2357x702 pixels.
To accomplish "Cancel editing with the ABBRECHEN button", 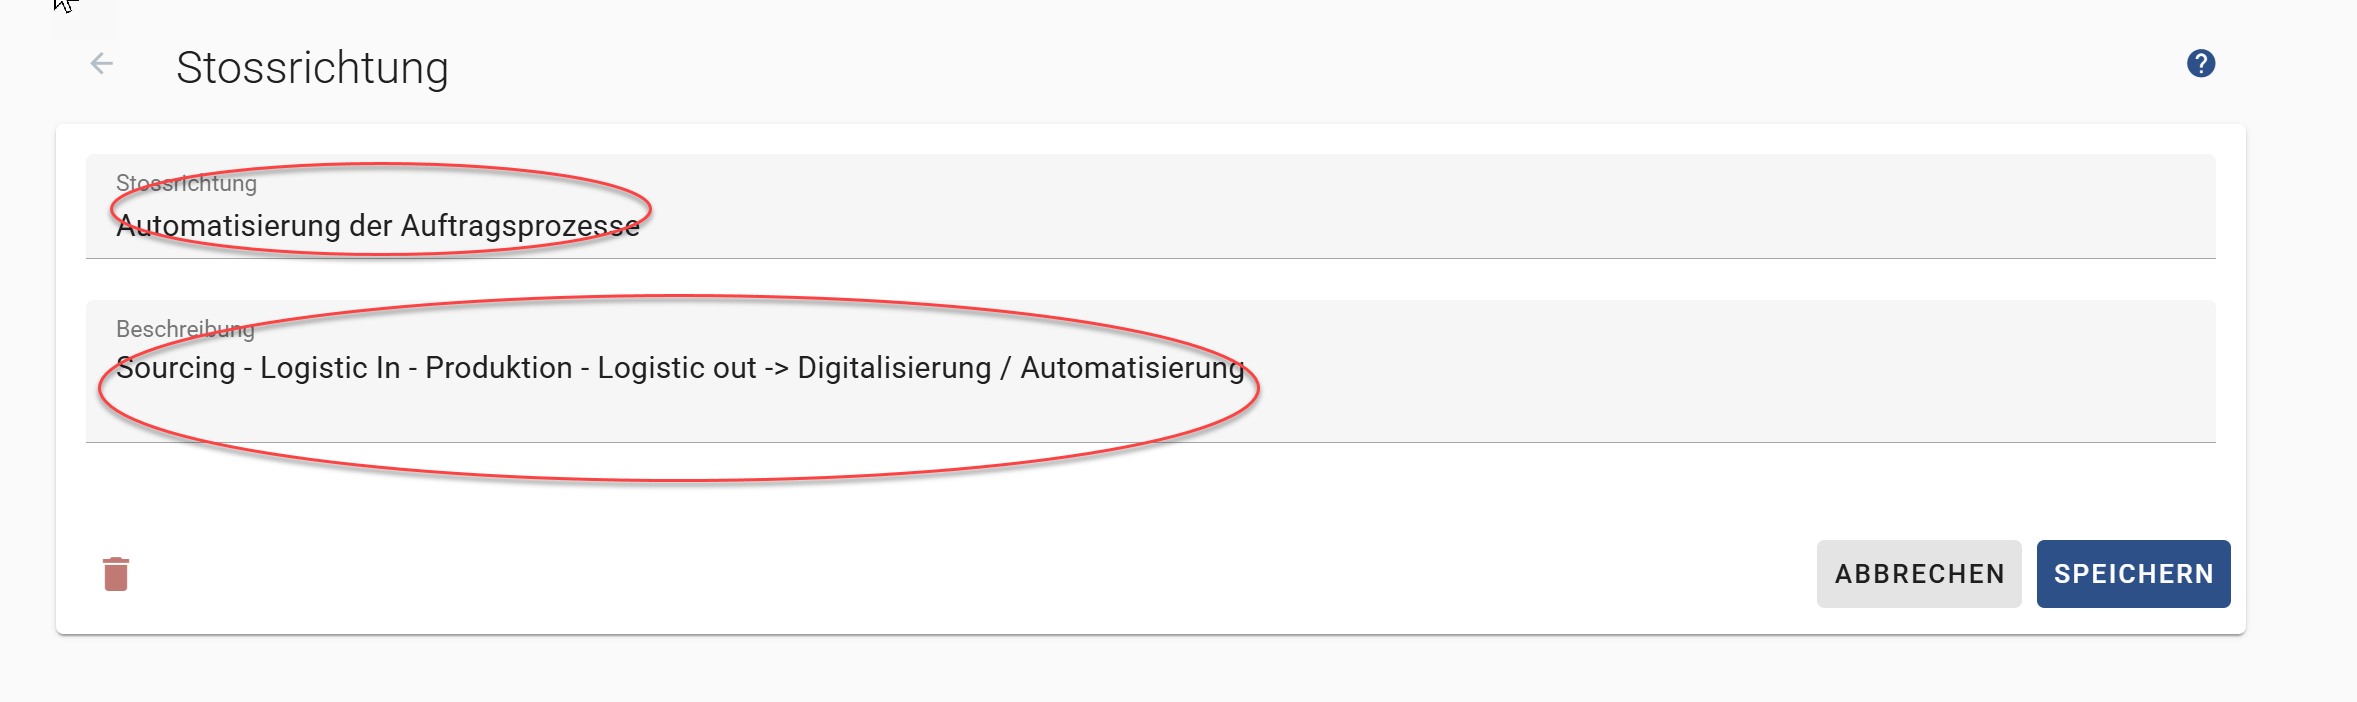I will [1919, 574].
